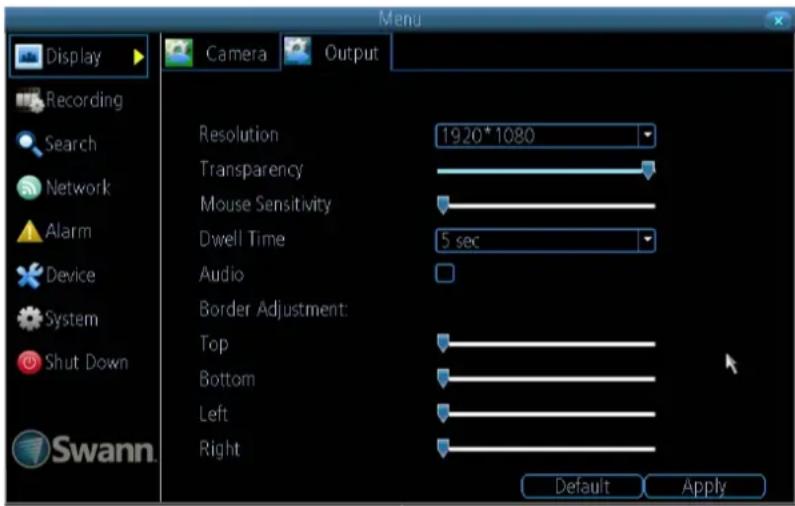Open the Resolution dropdown arrow

click(647, 136)
